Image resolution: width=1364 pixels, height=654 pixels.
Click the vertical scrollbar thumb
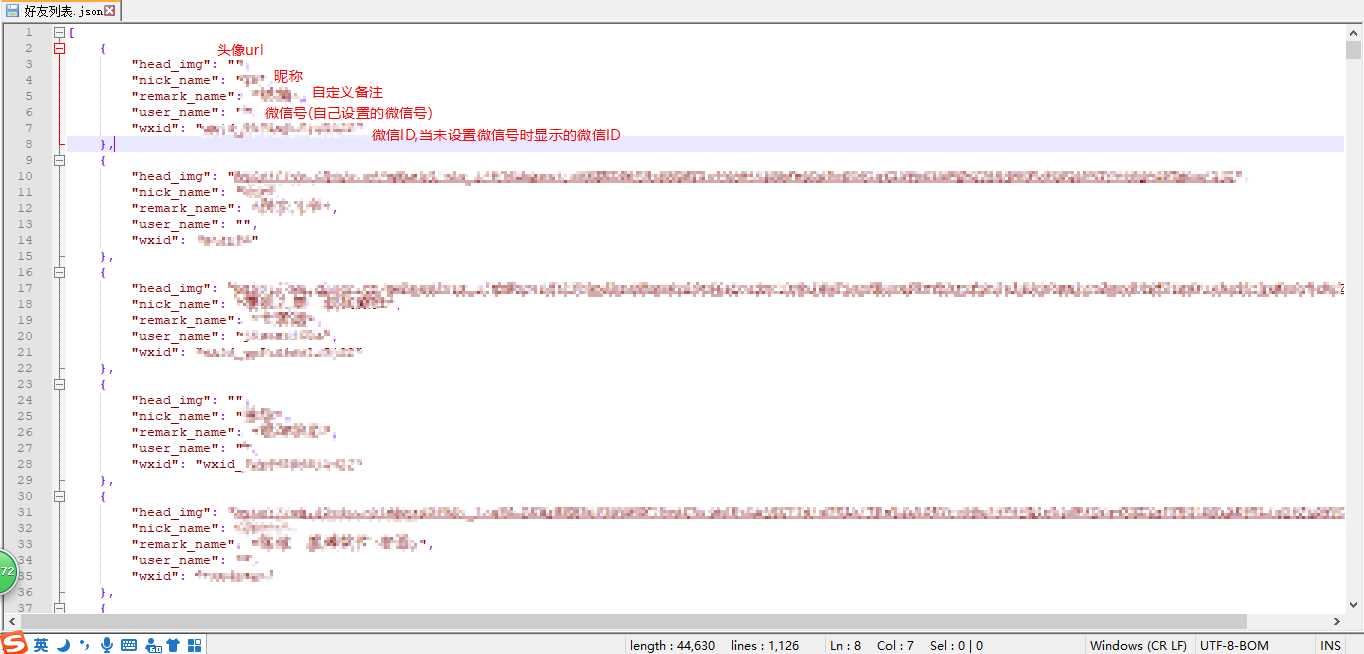(1354, 51)
